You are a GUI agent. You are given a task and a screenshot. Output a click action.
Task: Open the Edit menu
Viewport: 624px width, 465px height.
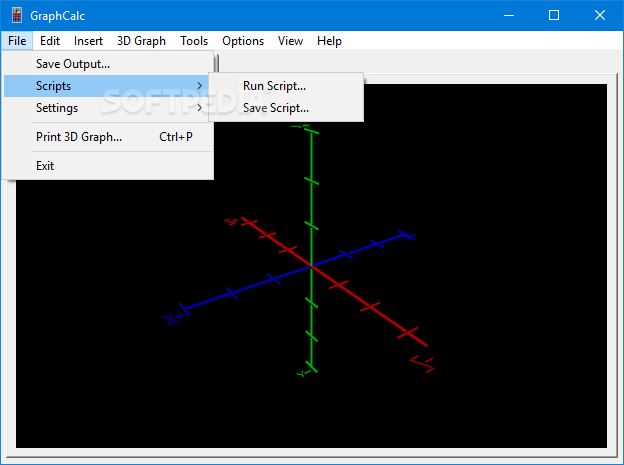(50, 41)
